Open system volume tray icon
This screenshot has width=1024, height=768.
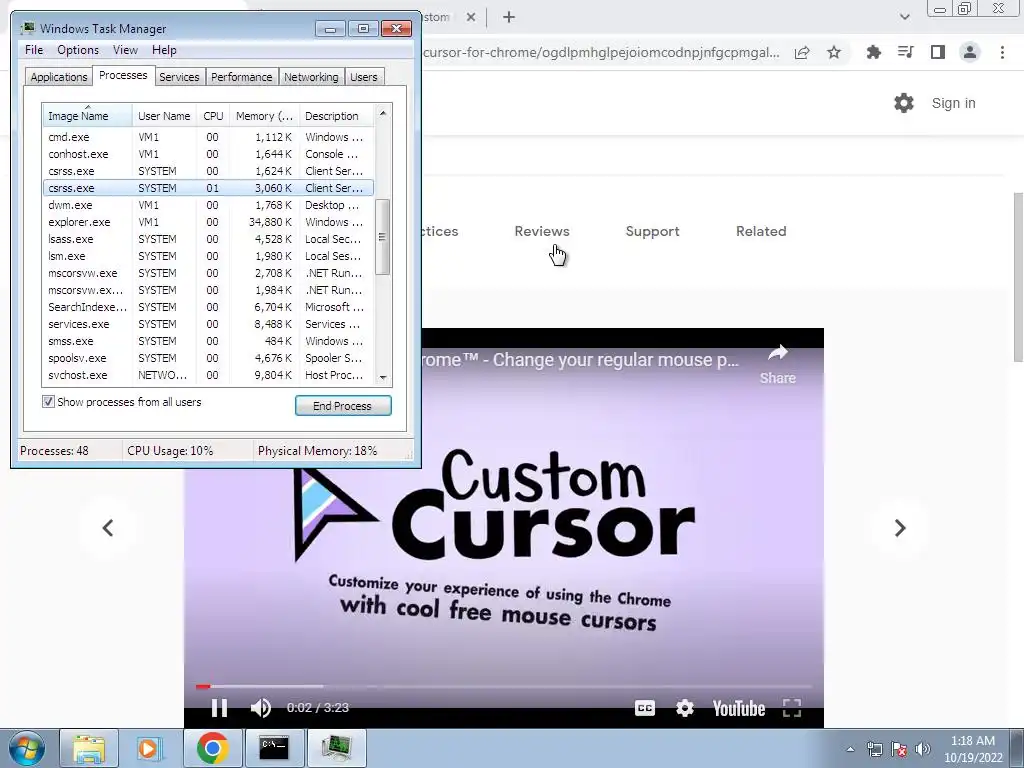click(922, 749)
